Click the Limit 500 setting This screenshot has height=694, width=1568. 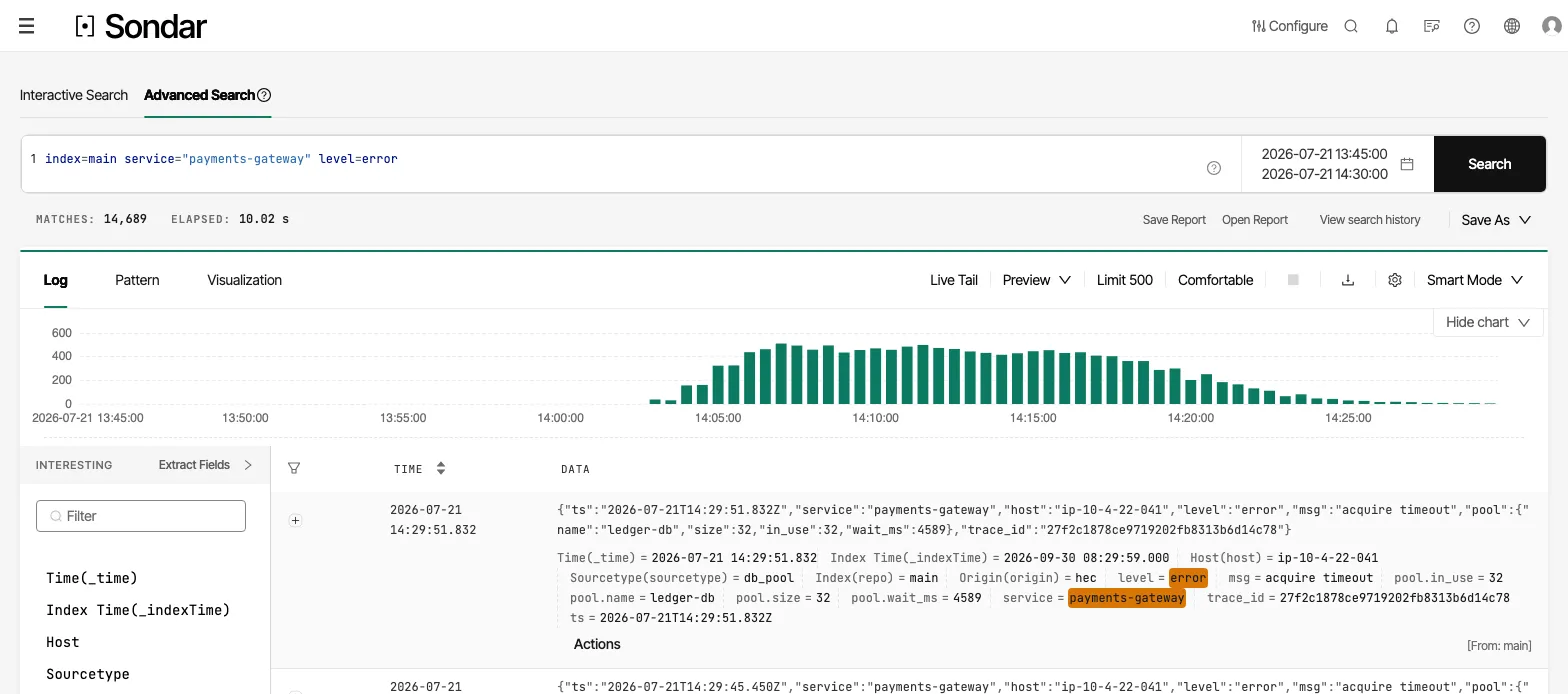1125,280
